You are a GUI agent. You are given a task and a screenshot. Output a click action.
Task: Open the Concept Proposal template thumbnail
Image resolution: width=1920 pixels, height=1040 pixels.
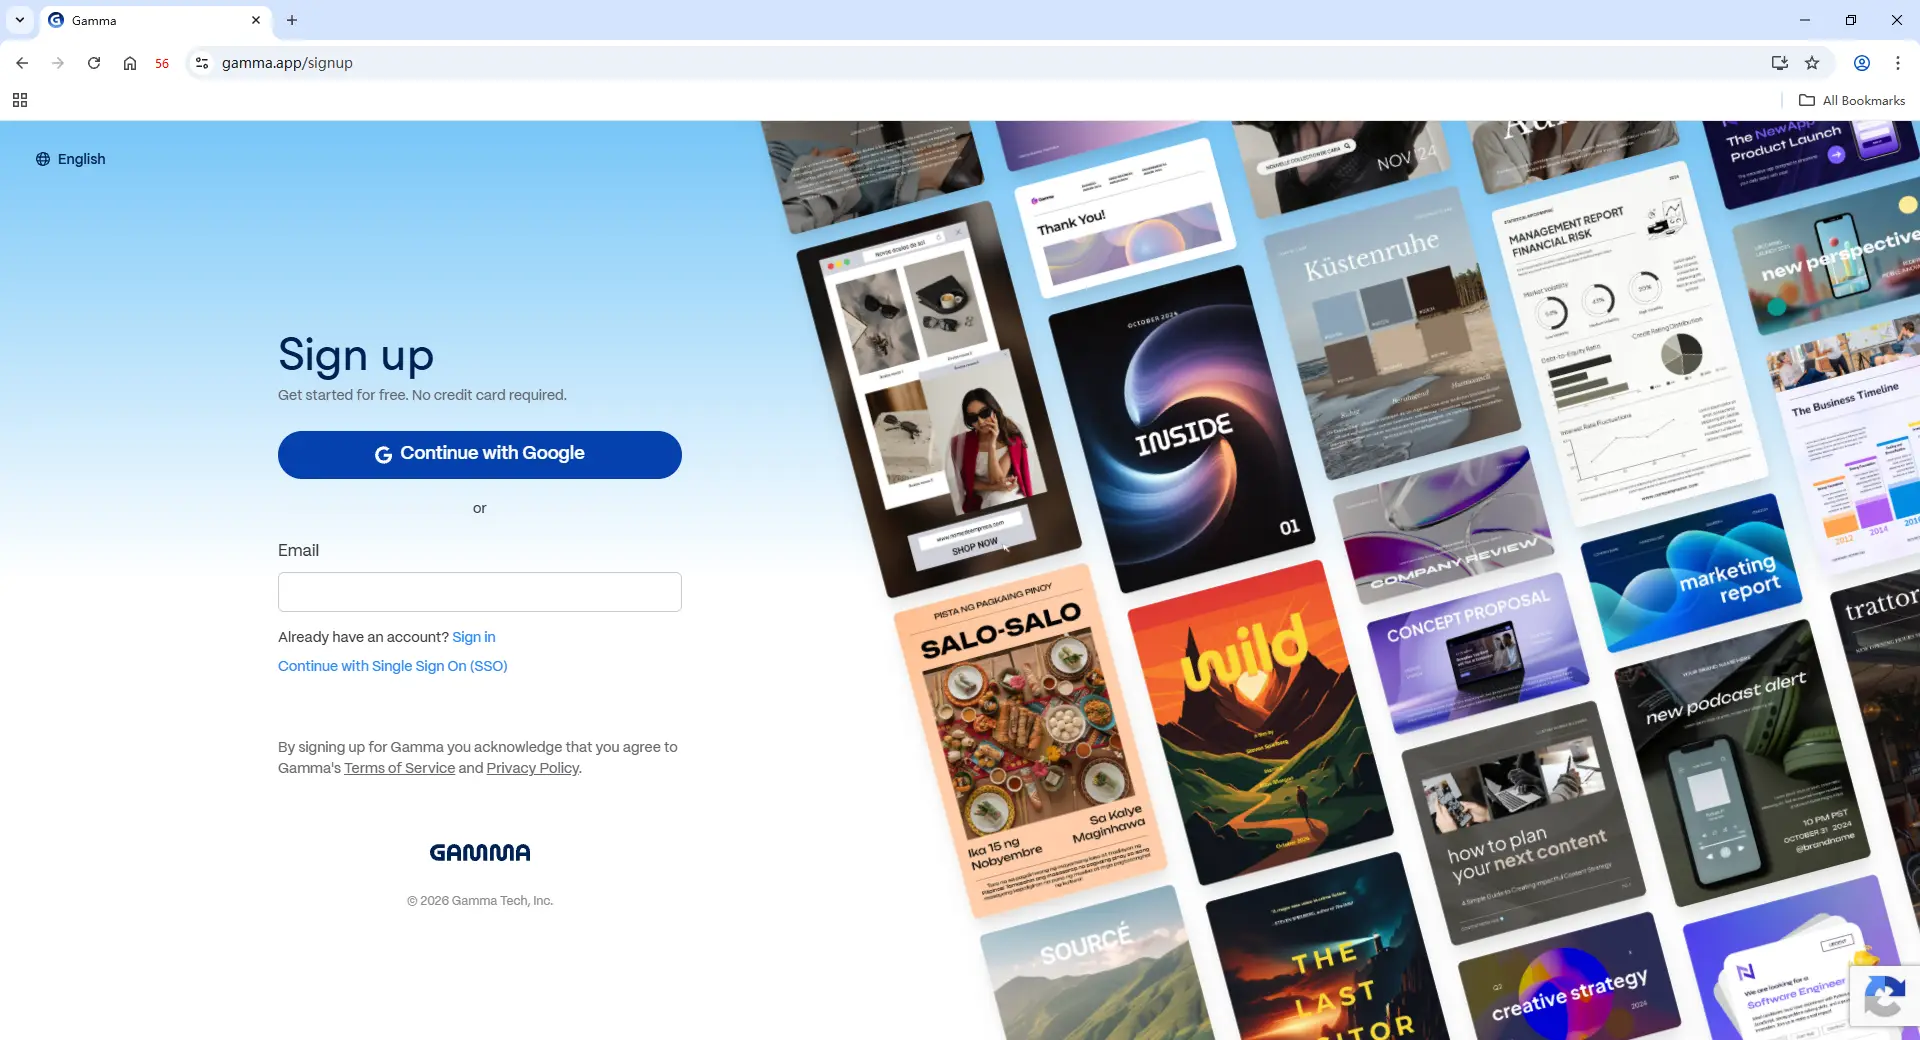click(1478, 653)
